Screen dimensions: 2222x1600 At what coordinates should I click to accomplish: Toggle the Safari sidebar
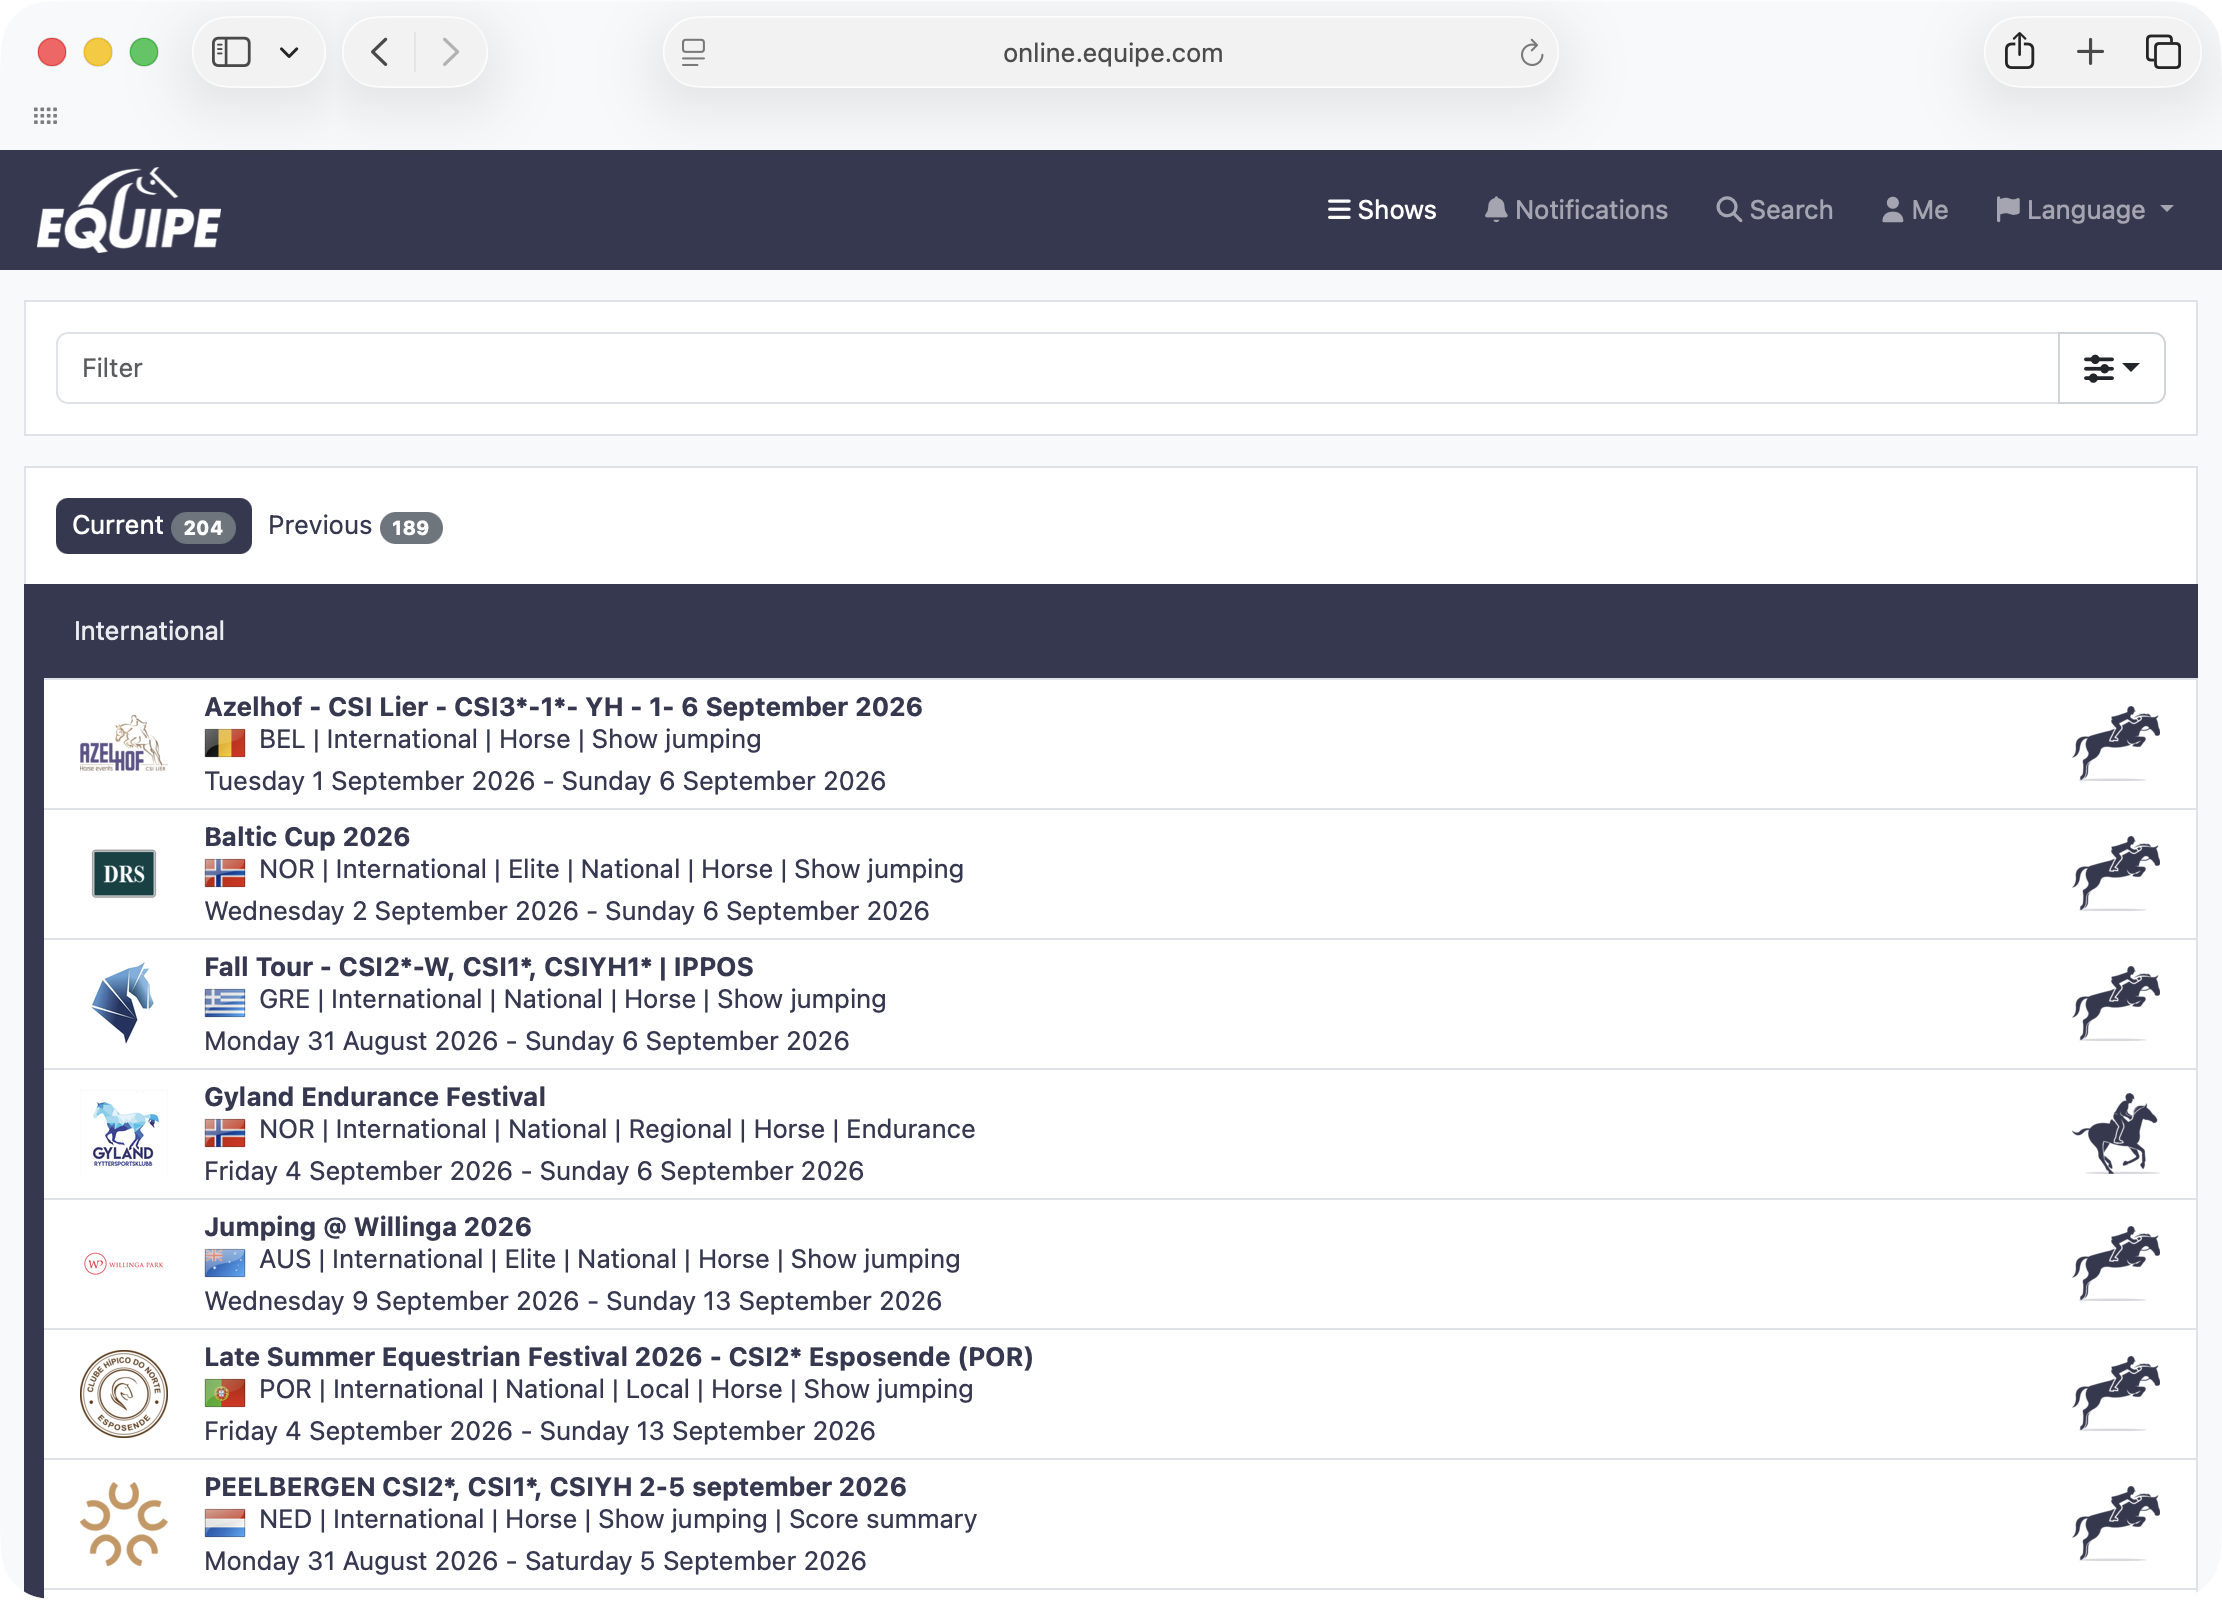pos(231,52)
